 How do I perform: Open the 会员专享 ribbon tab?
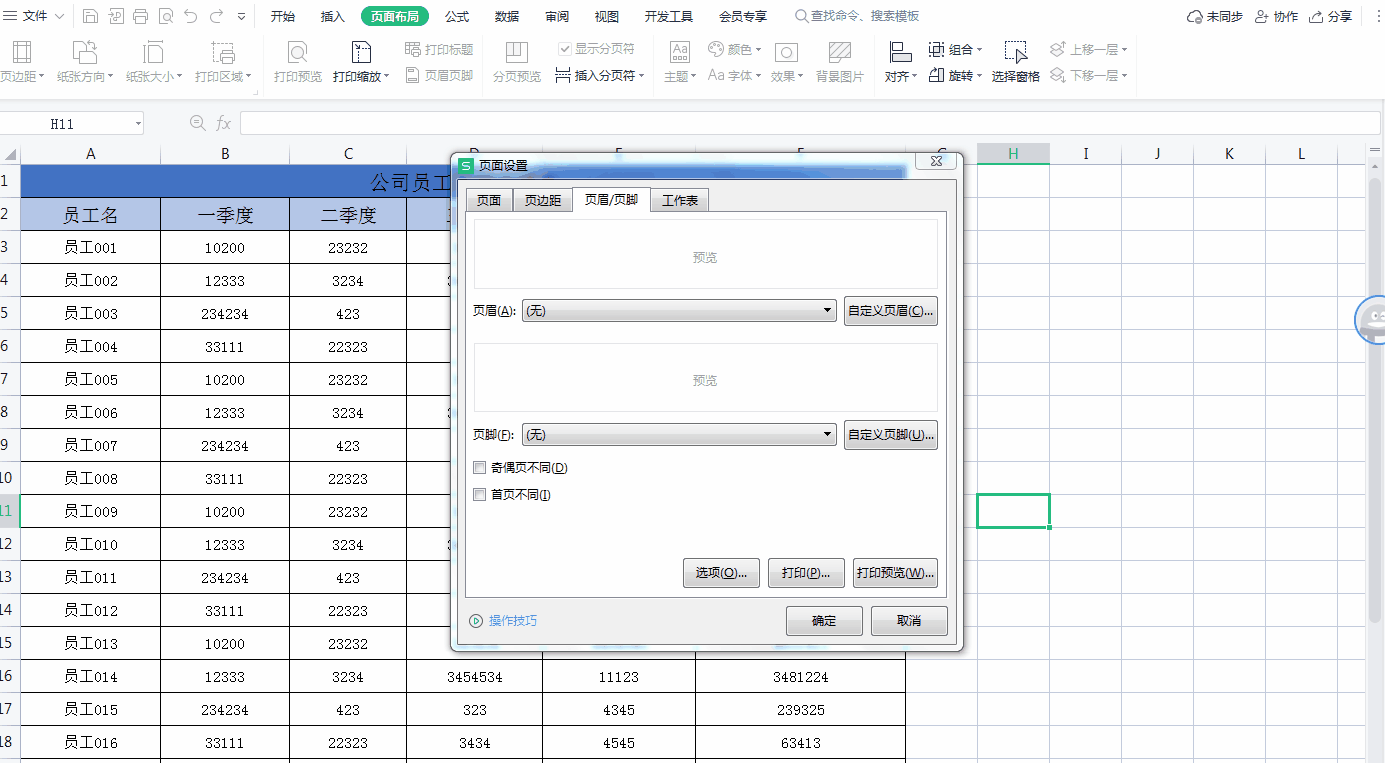[x=743, y=16]
